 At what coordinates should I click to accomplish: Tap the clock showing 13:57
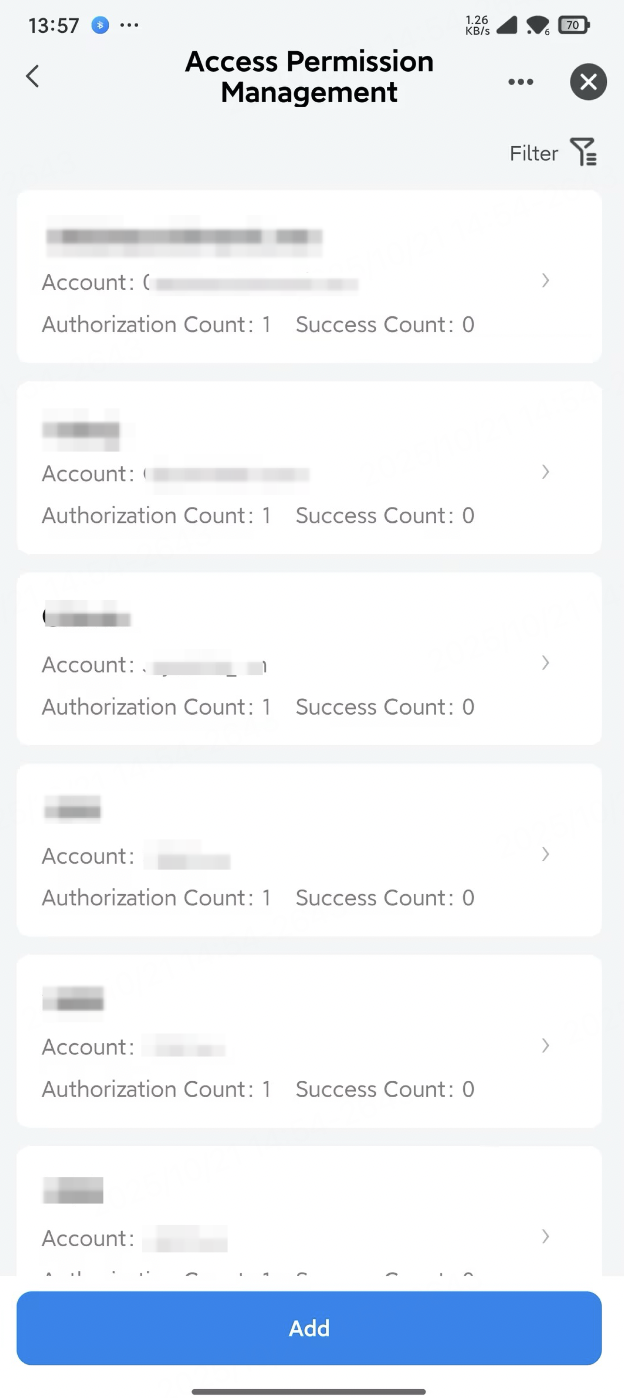click(x=52, y=25)
